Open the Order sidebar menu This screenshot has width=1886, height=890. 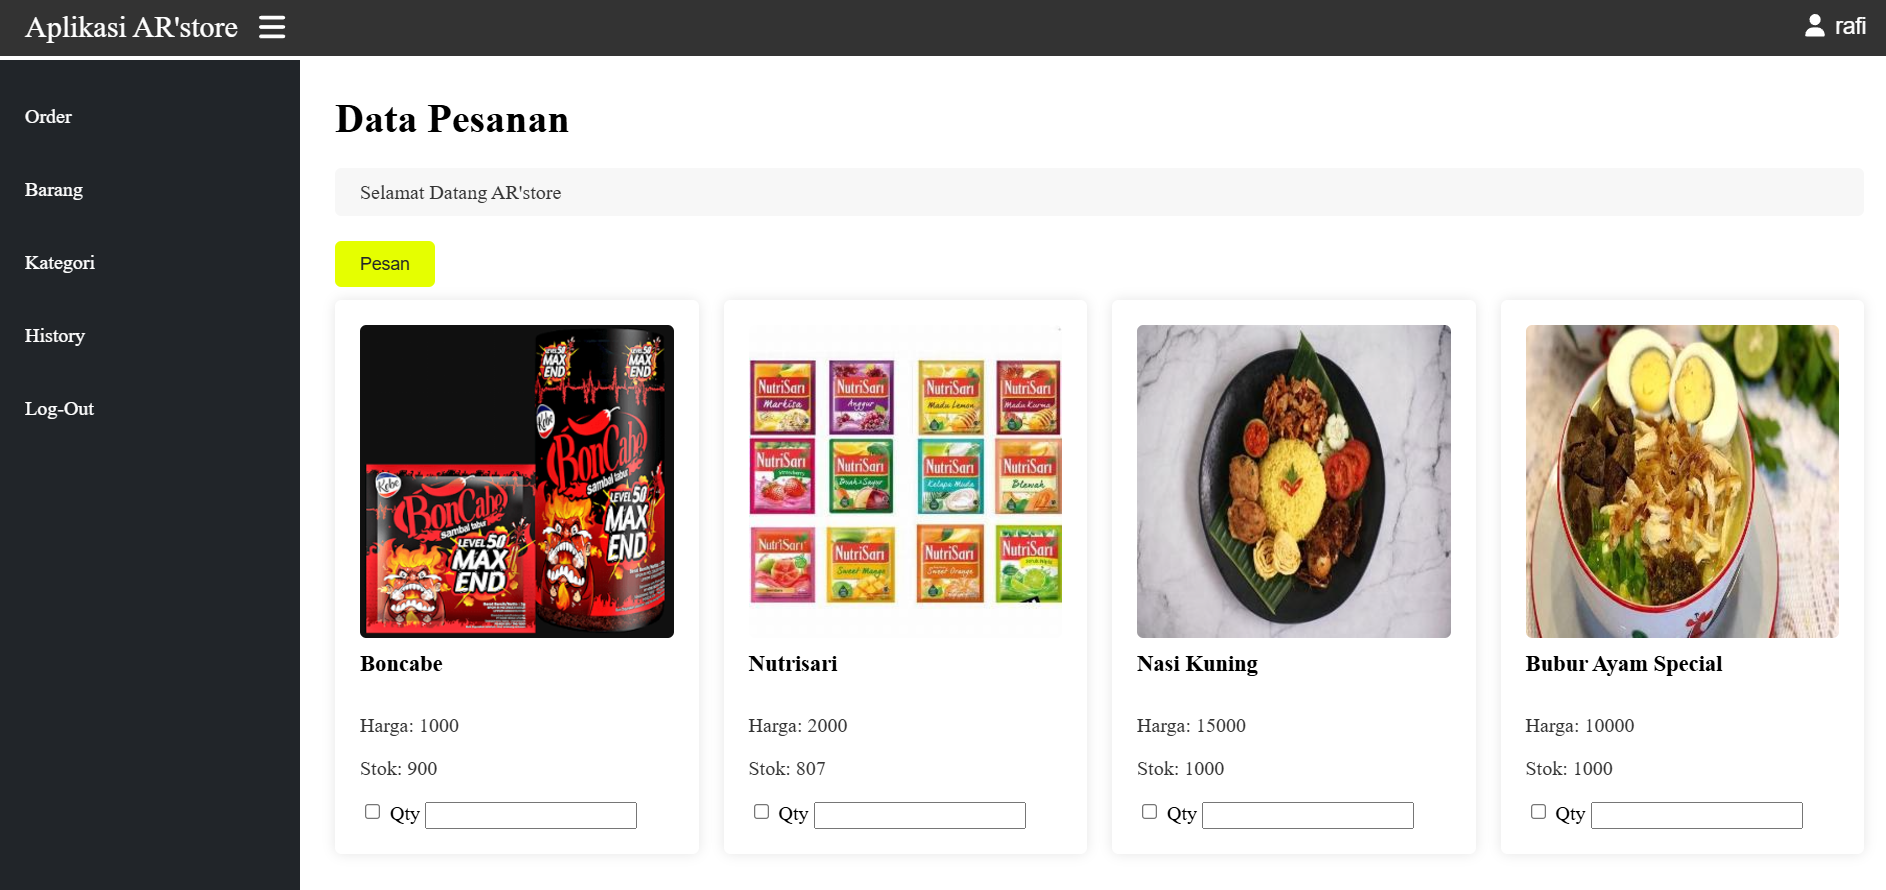(48, 117)
